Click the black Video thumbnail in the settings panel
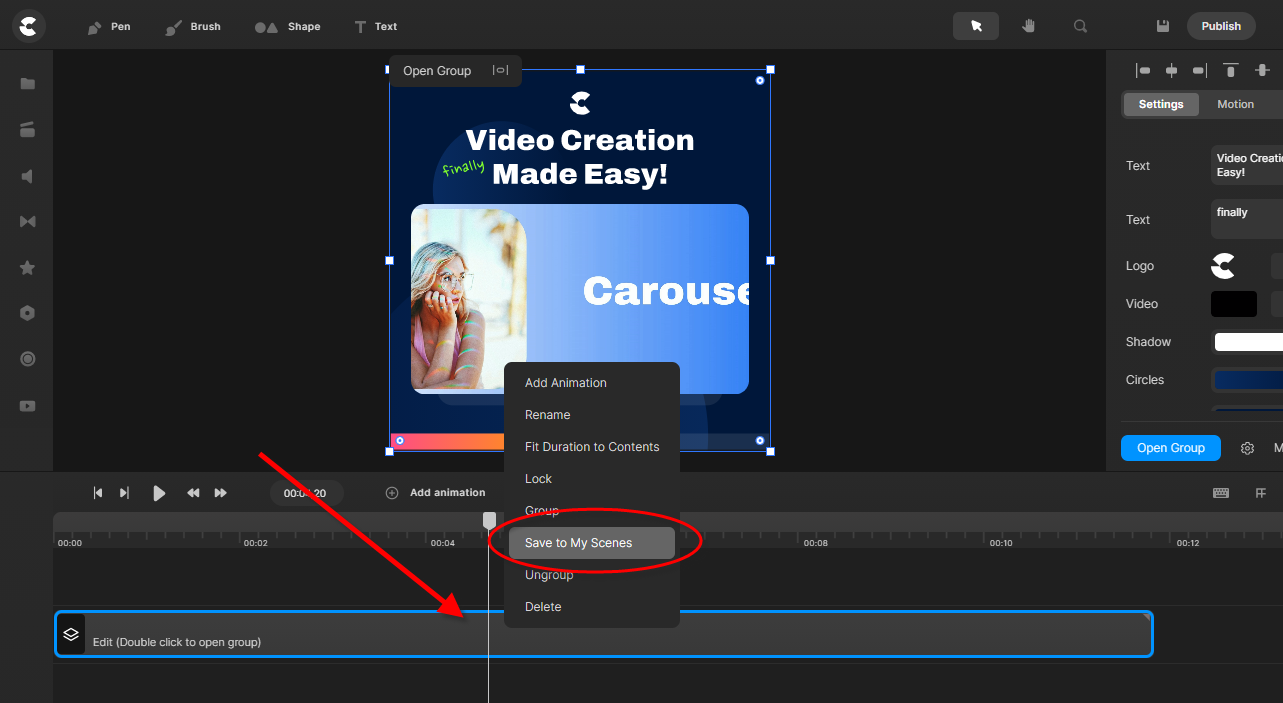1283x703 pixels. click(1234, 304)
